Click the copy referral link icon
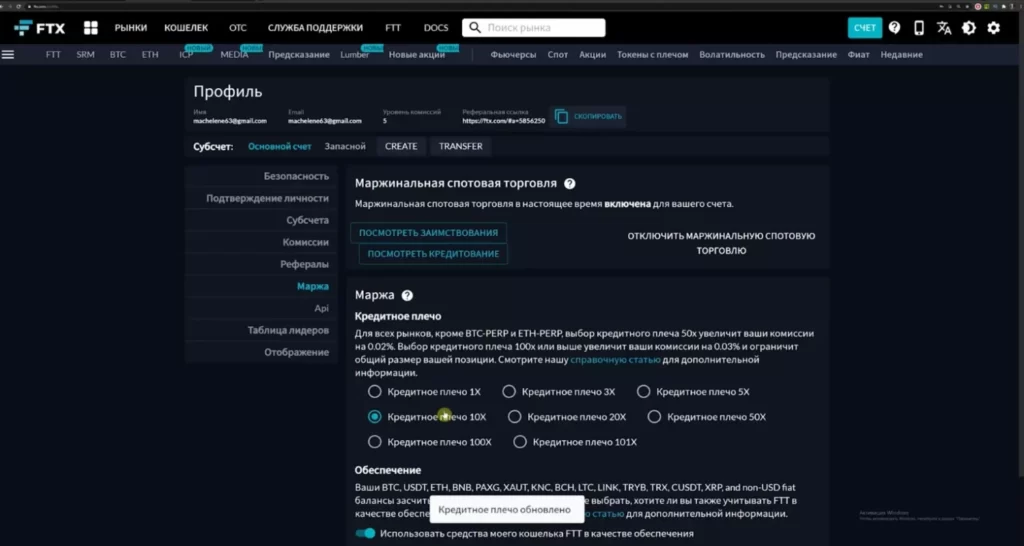This screenshot has width=1024, height=546. coord(562,116)
